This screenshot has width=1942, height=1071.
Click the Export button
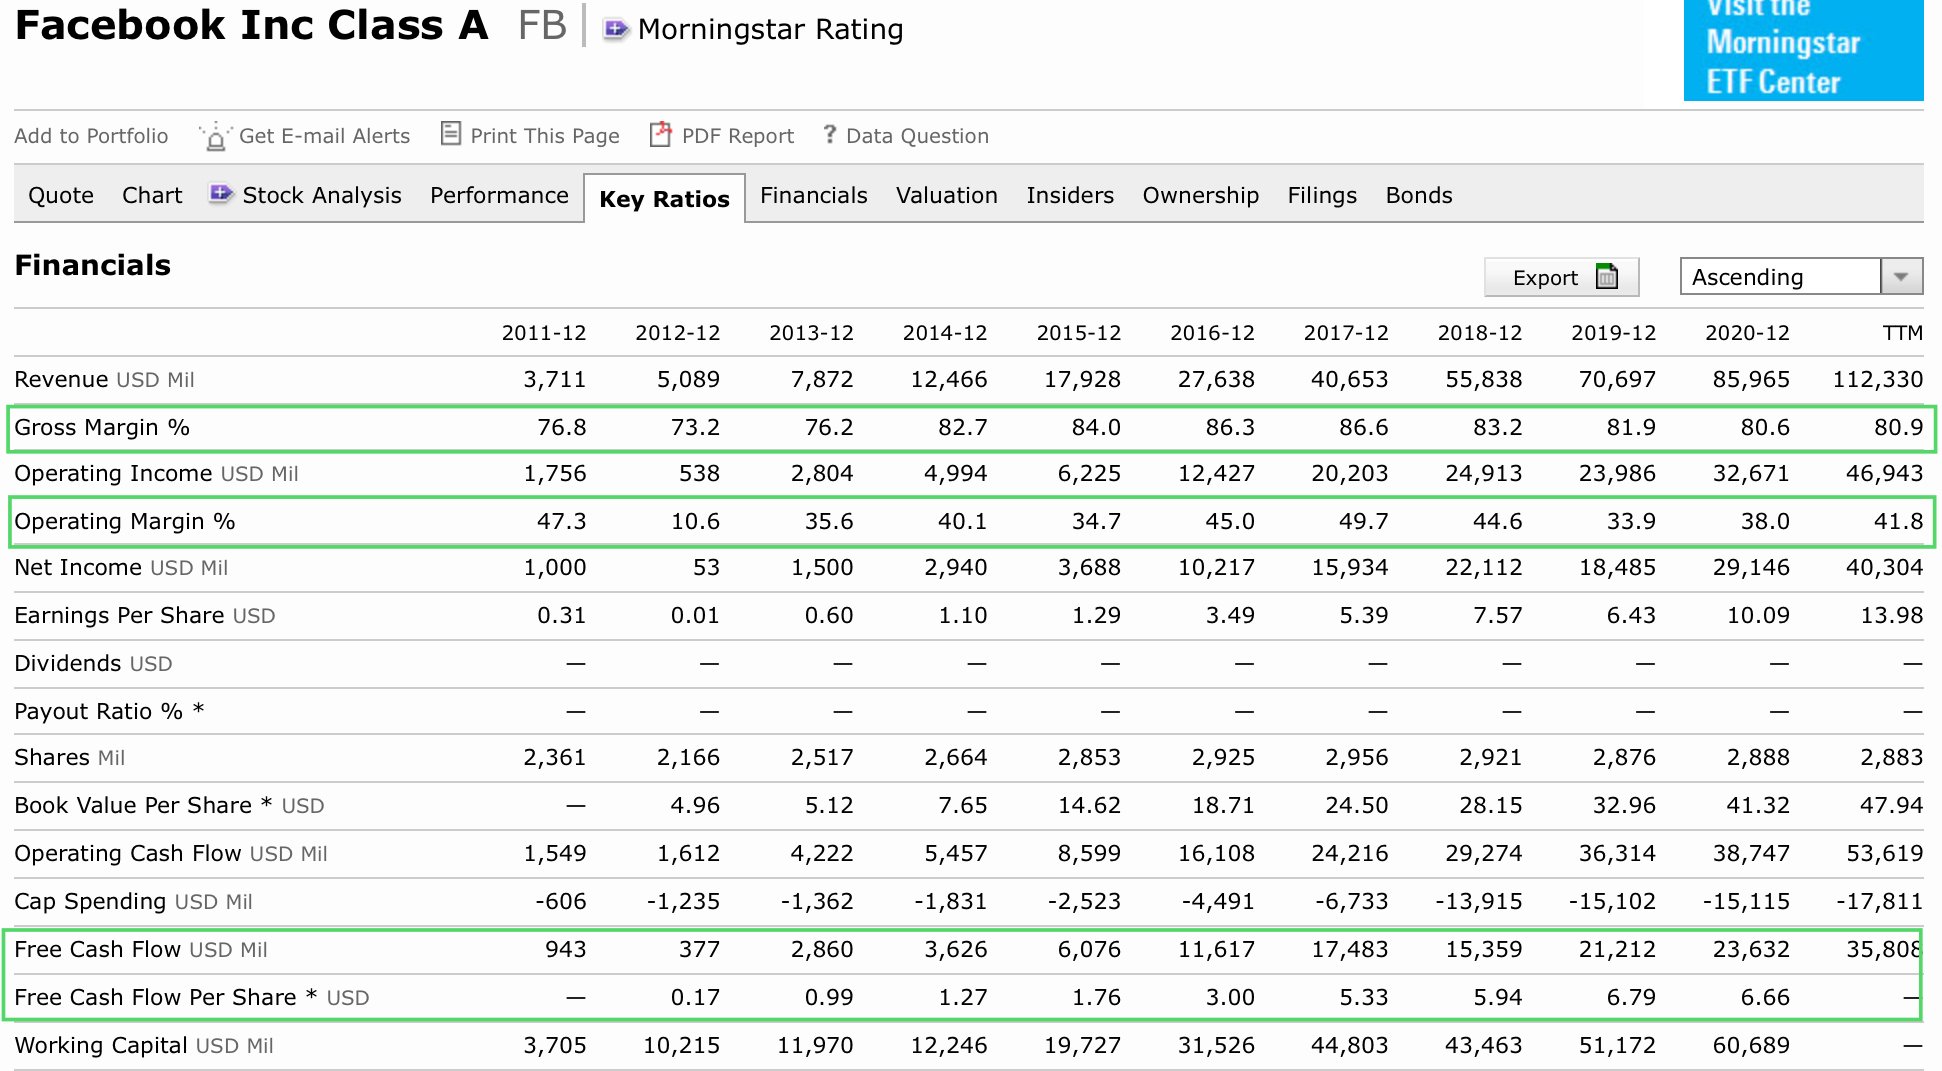coord(1561,277)
